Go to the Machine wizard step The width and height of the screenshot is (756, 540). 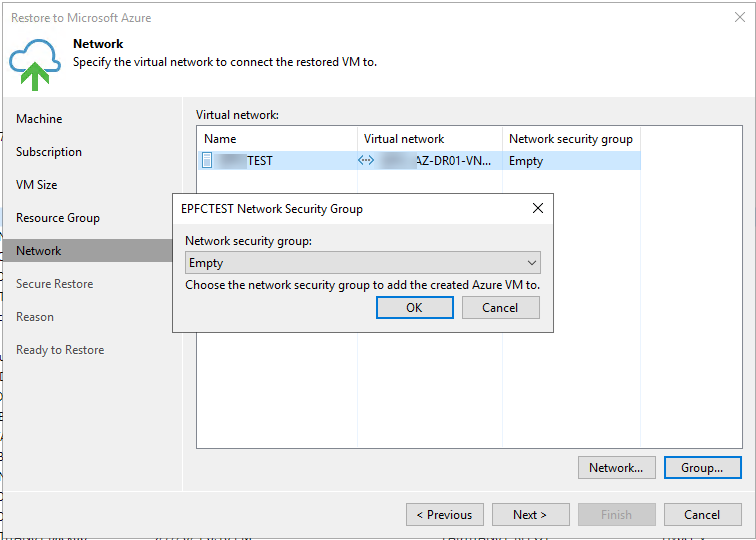[x=39, y=119]
